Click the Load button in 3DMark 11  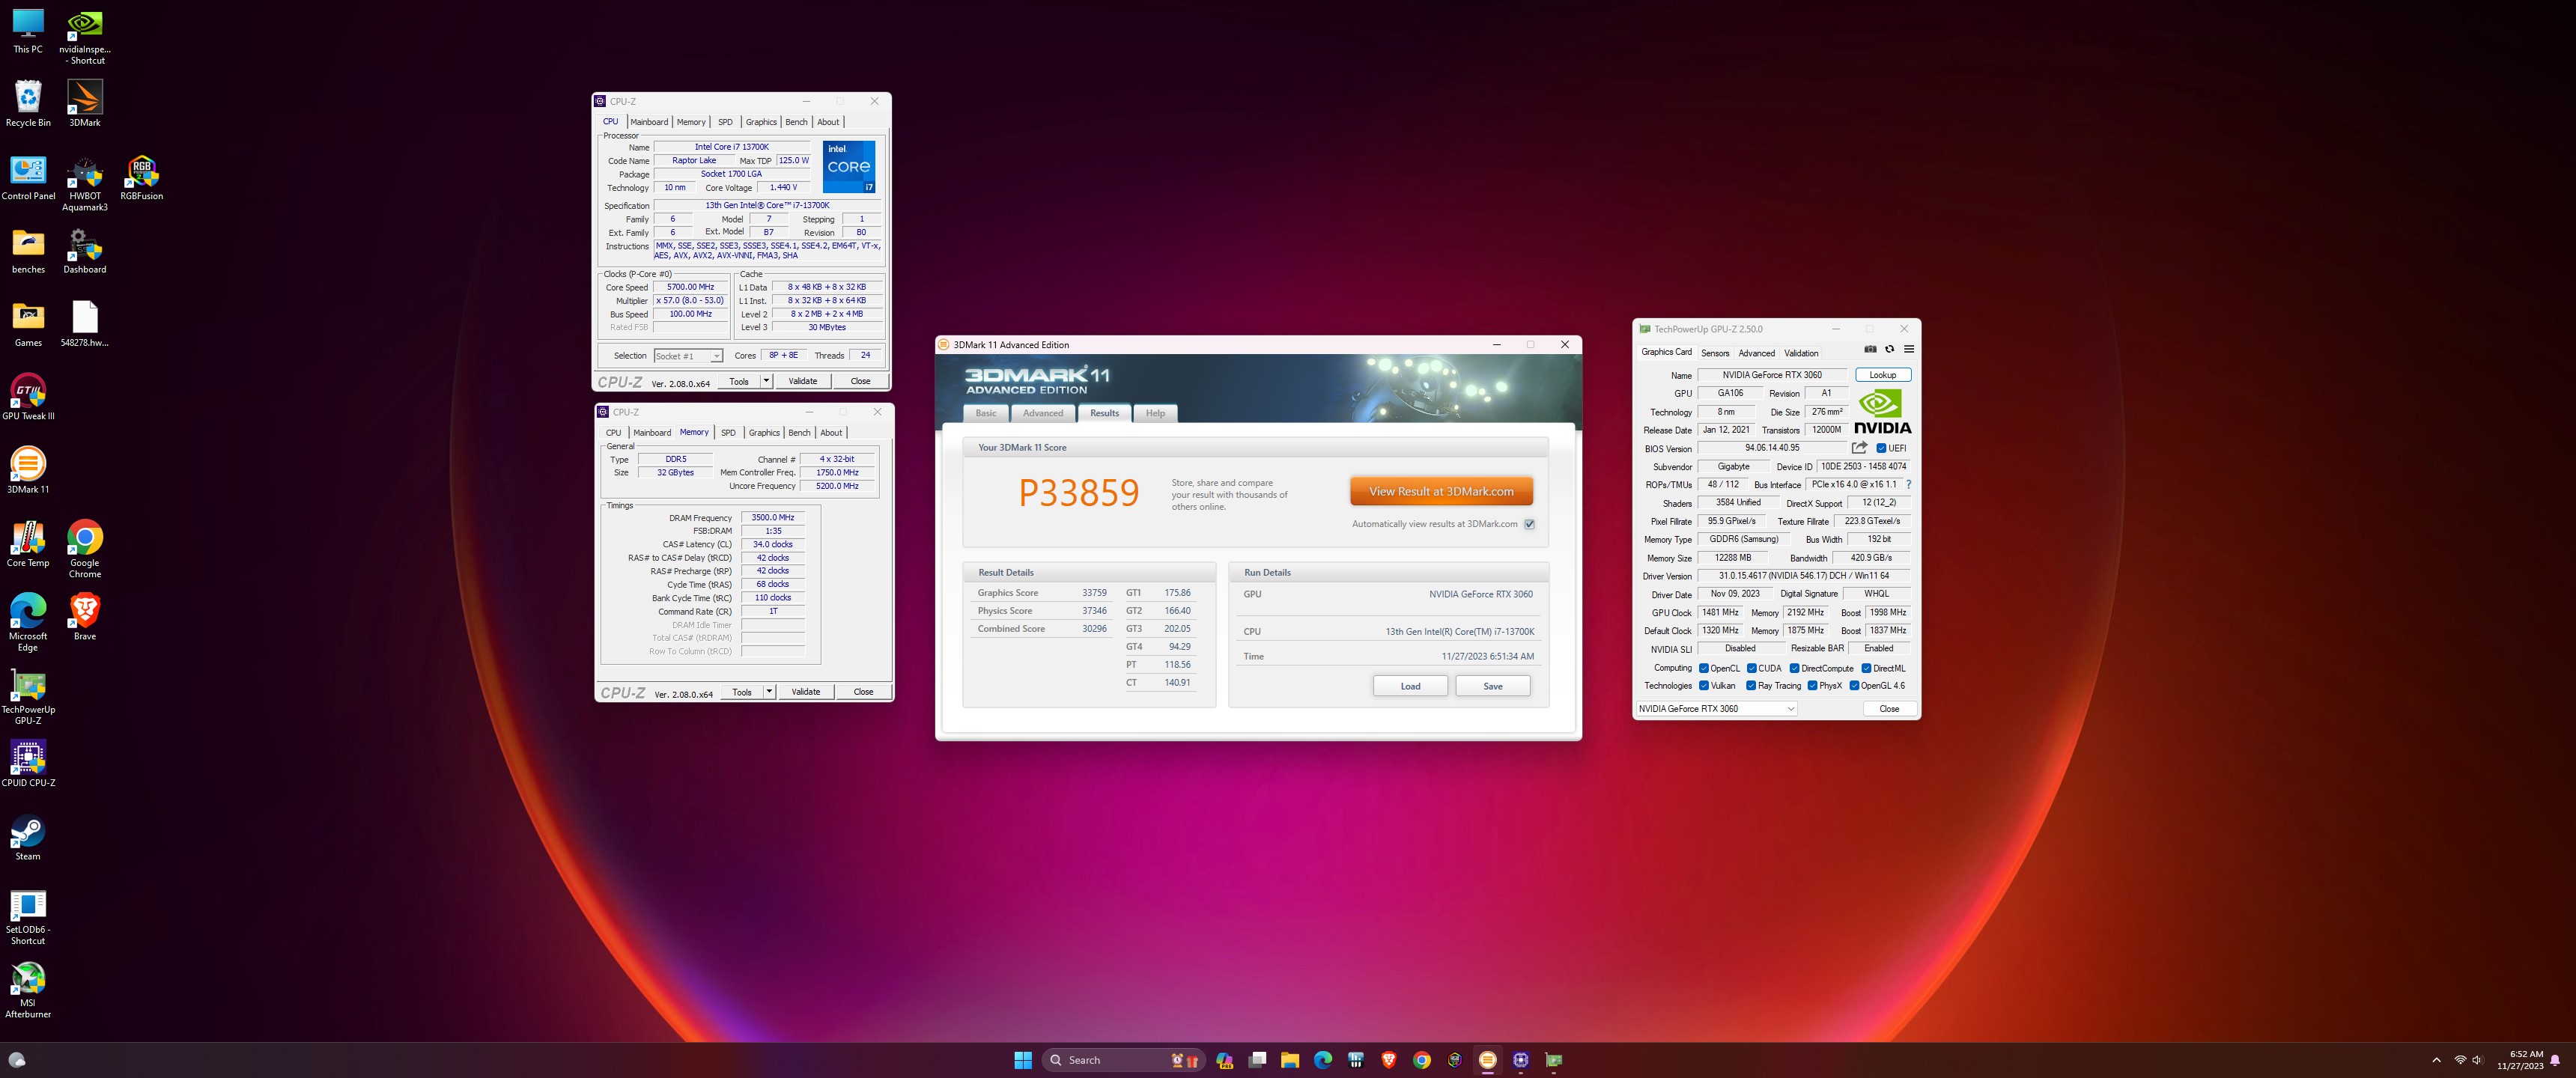point(1410,686)
